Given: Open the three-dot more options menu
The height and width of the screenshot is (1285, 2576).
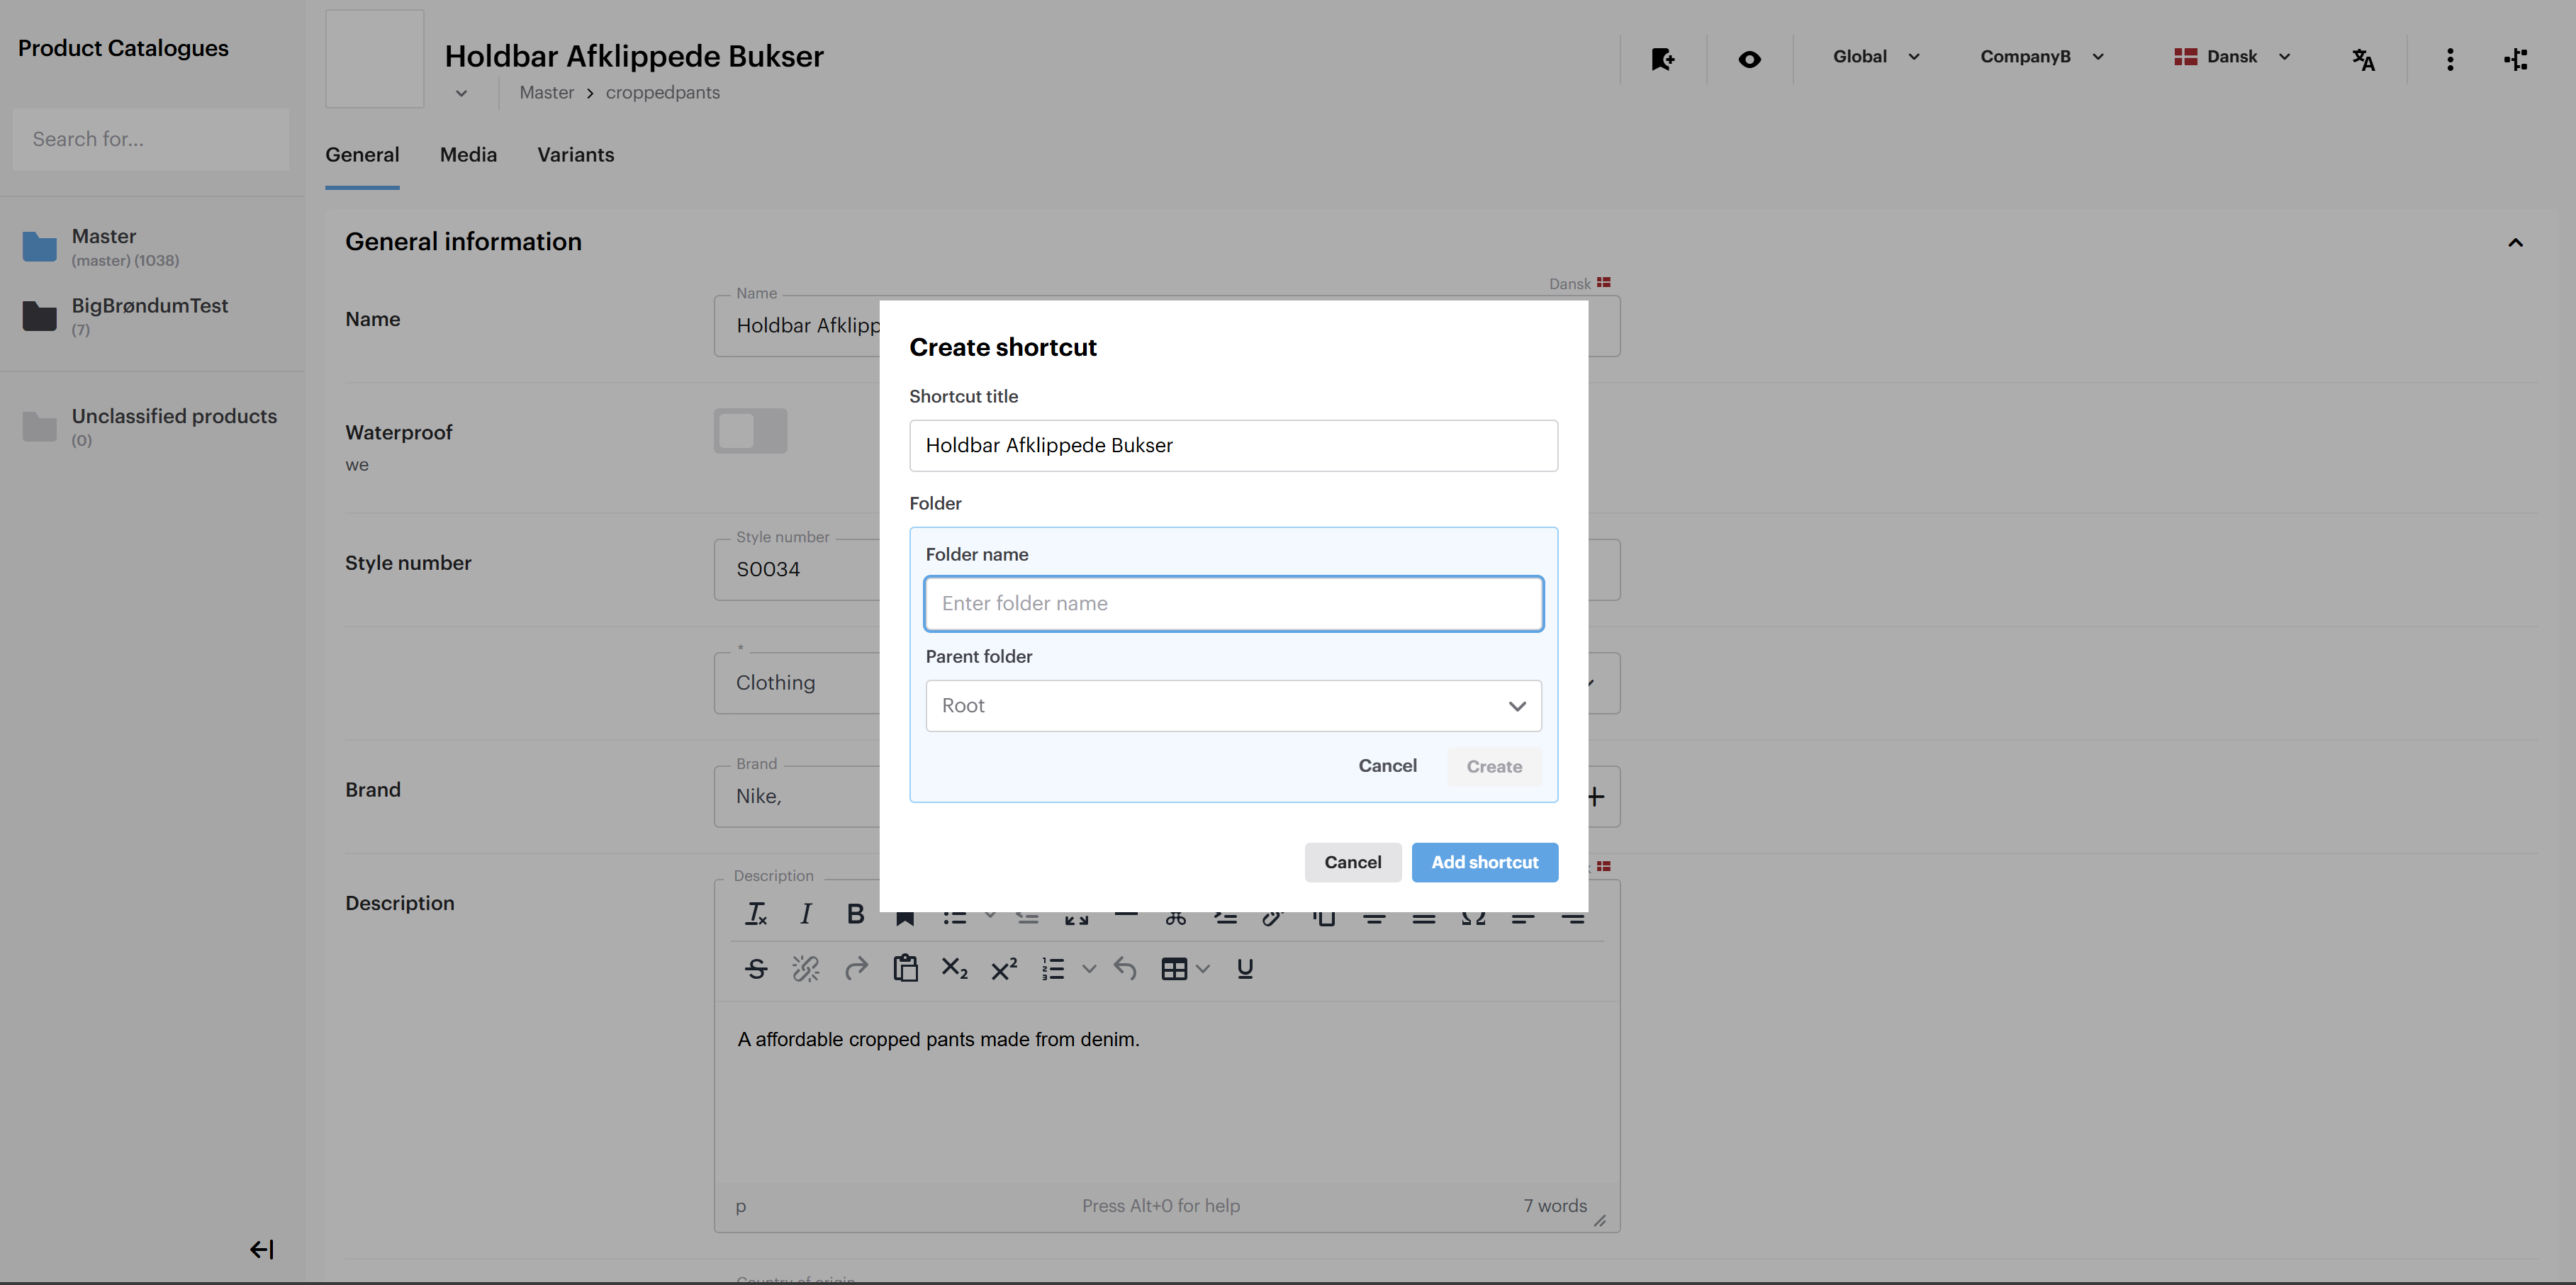Looking at the screenshot, I should coord(2449,59).
